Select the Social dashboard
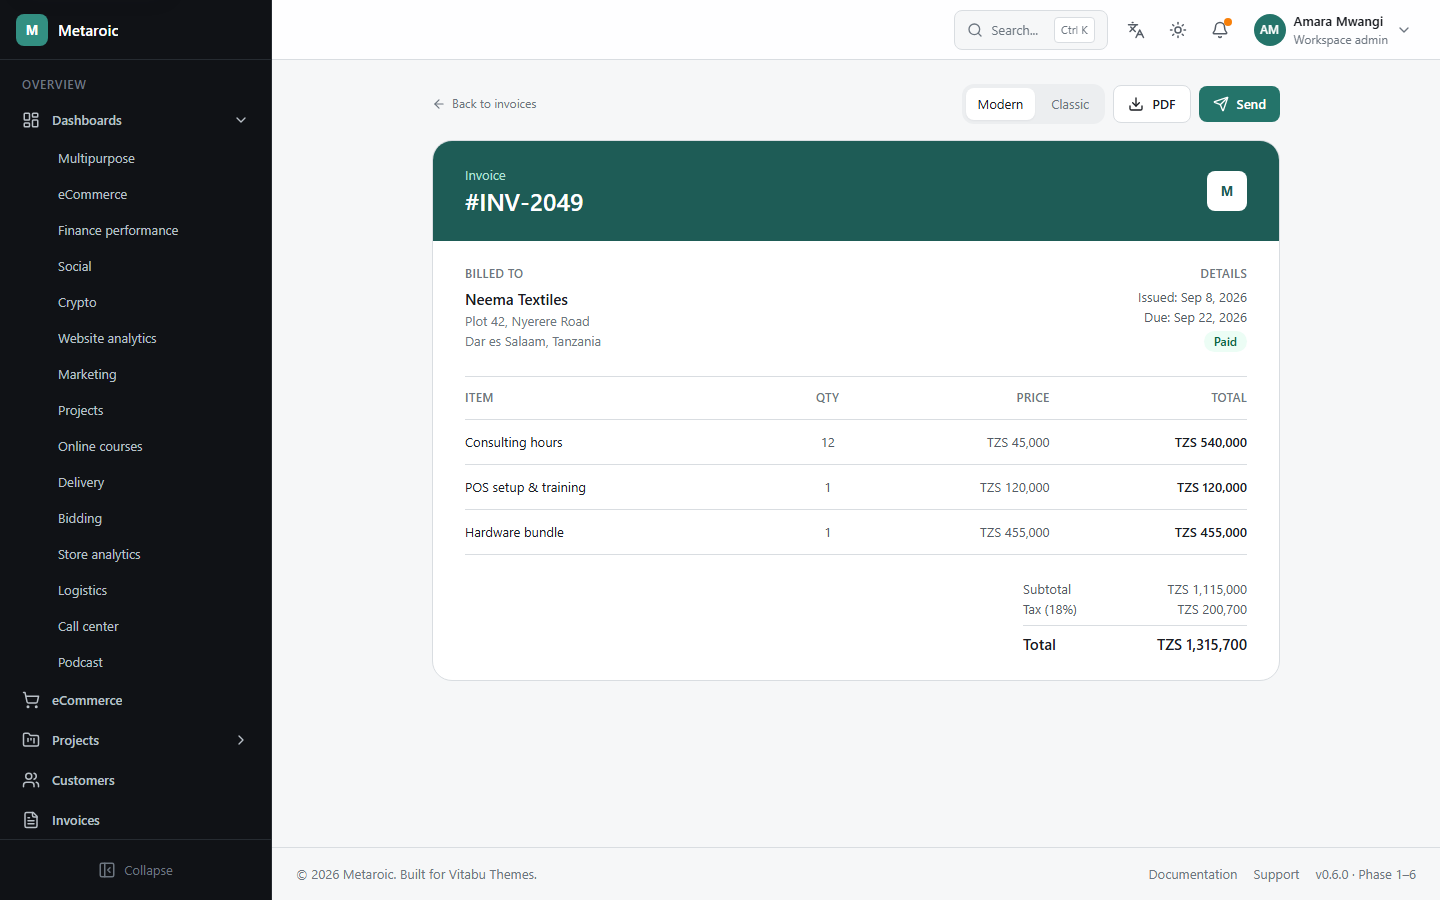1440x900 pixels. (74, 266)
